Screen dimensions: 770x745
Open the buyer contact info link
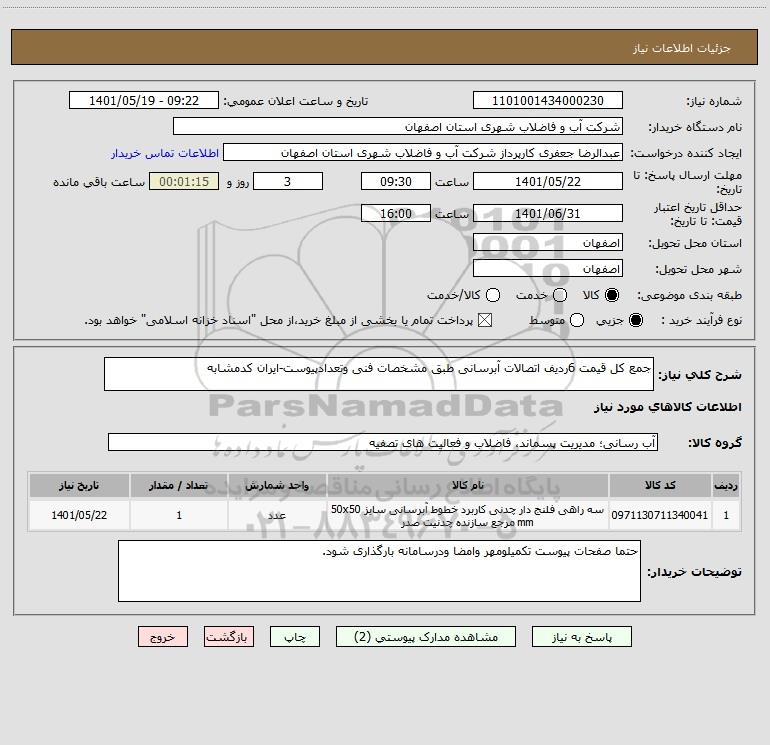[165, 153]
